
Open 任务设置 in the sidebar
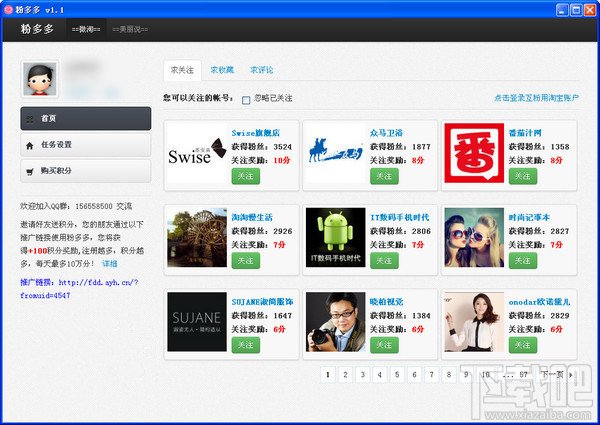pos(86,145)
